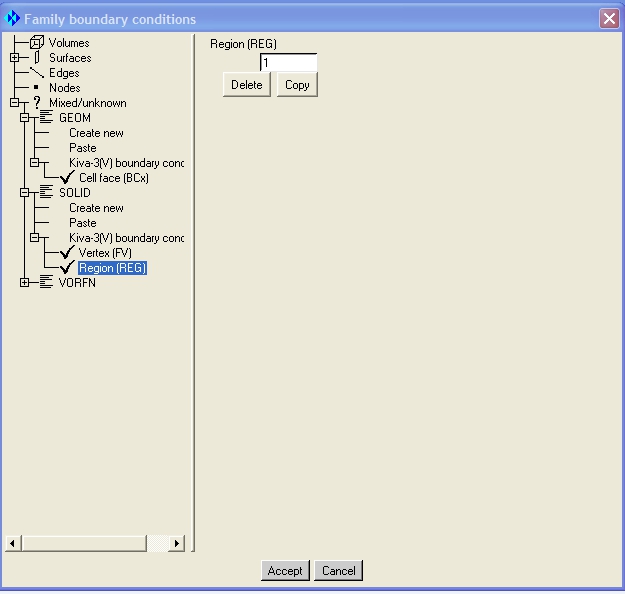Viewport: 625px width, 594px height.
Task: Collapse the Mixed/unknown tree node
Action: tap(15, 103)
